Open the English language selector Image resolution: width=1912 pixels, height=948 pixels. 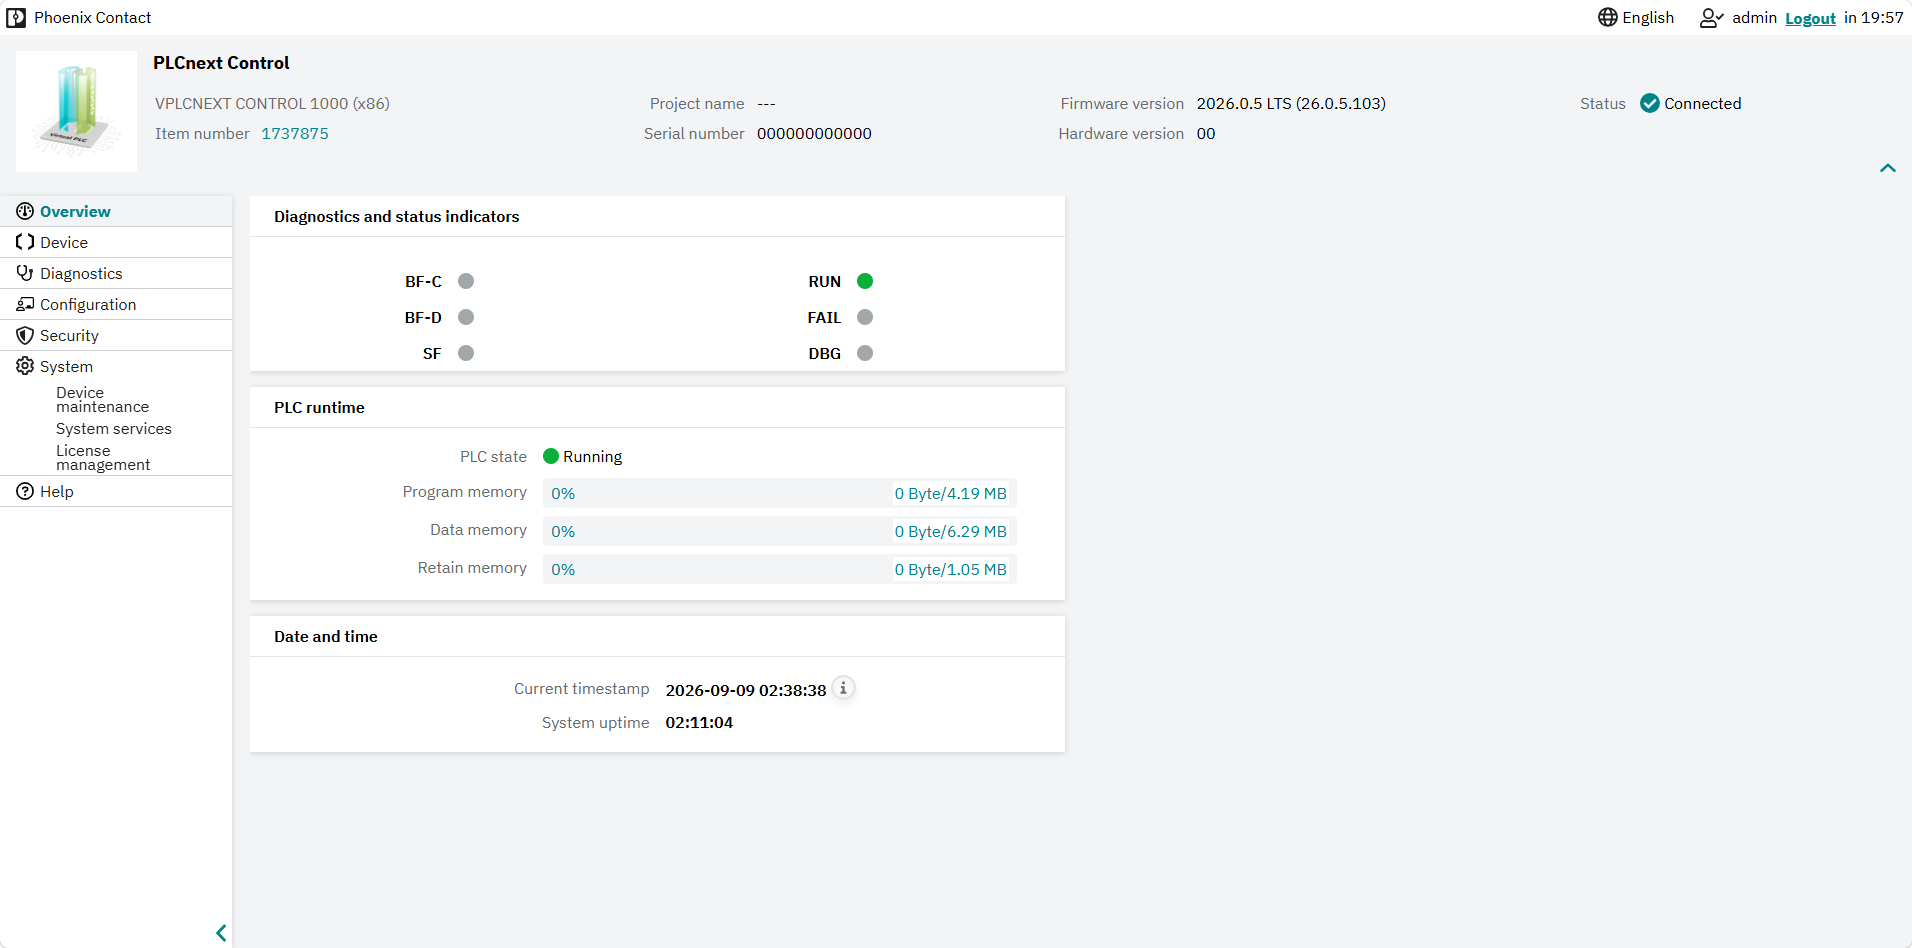[x=1636, y=17]
